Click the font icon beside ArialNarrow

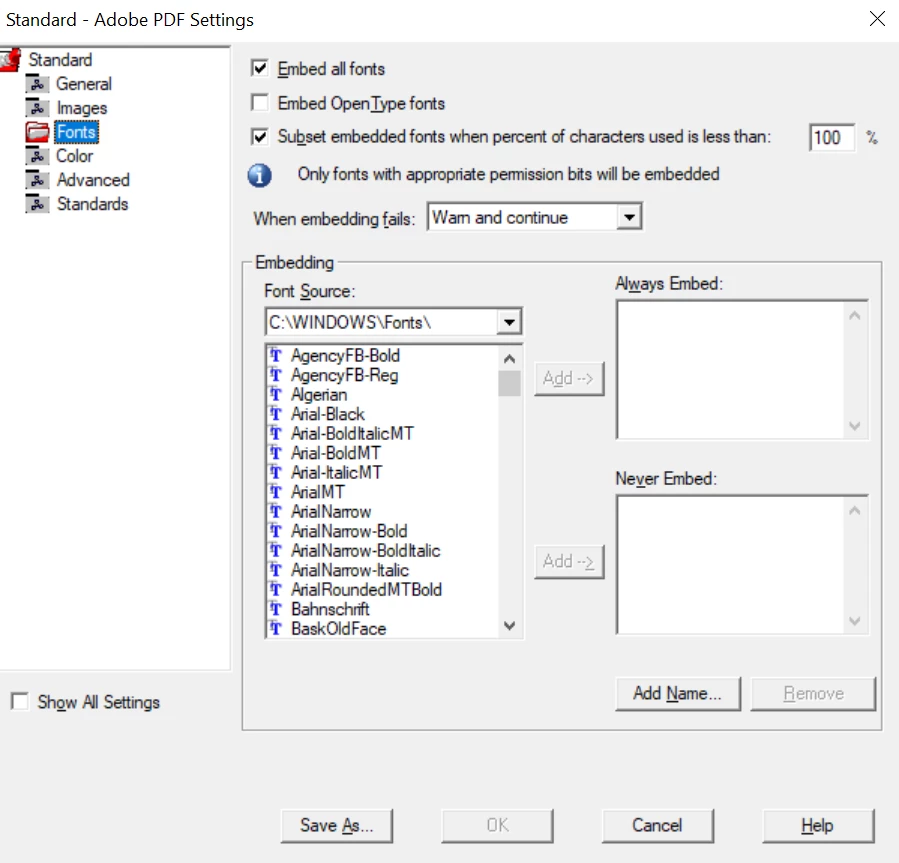click(x=276, y=511)
